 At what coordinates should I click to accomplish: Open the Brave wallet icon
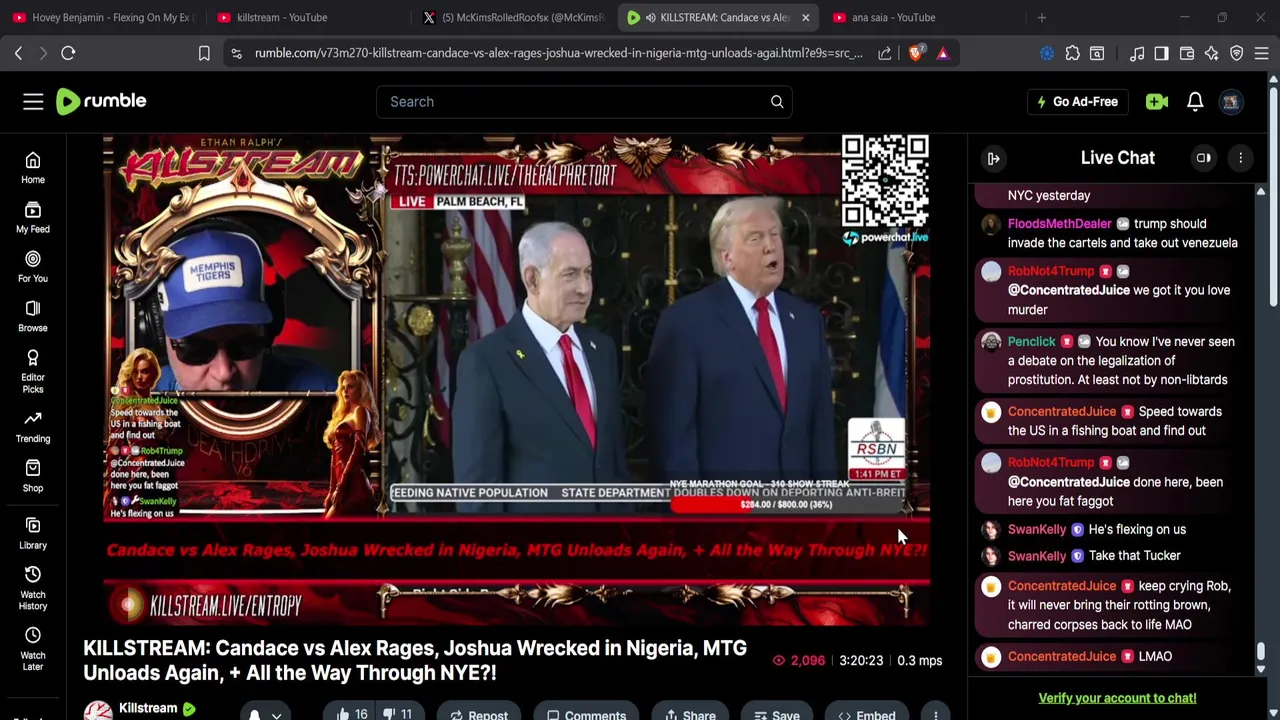pyautogui.click(x=1187, y=53)
